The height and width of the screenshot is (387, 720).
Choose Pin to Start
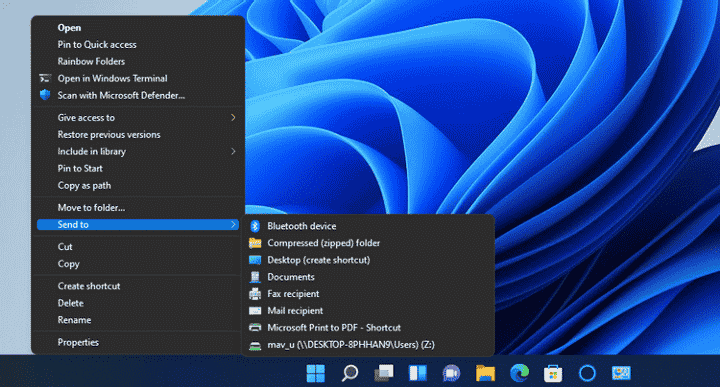click(80, 168)
